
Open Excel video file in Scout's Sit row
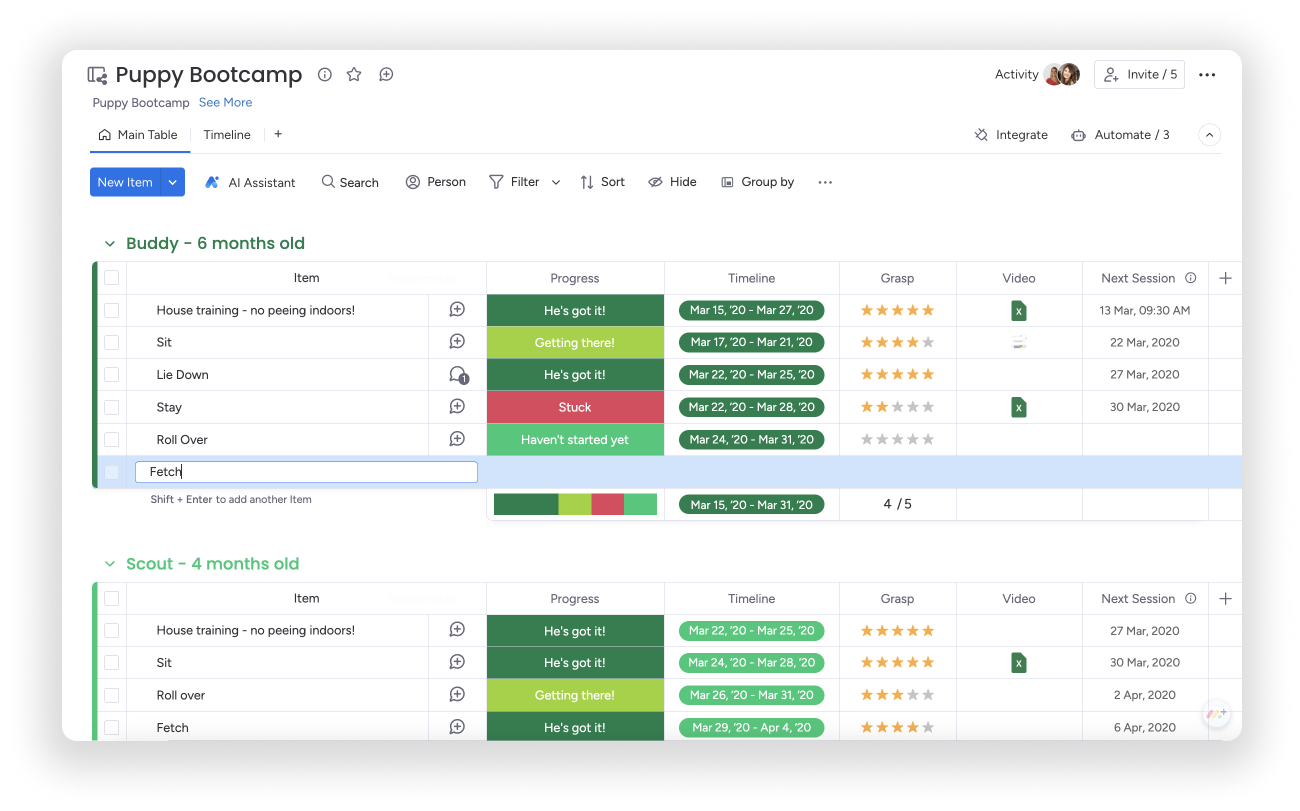pos(1018,662)
